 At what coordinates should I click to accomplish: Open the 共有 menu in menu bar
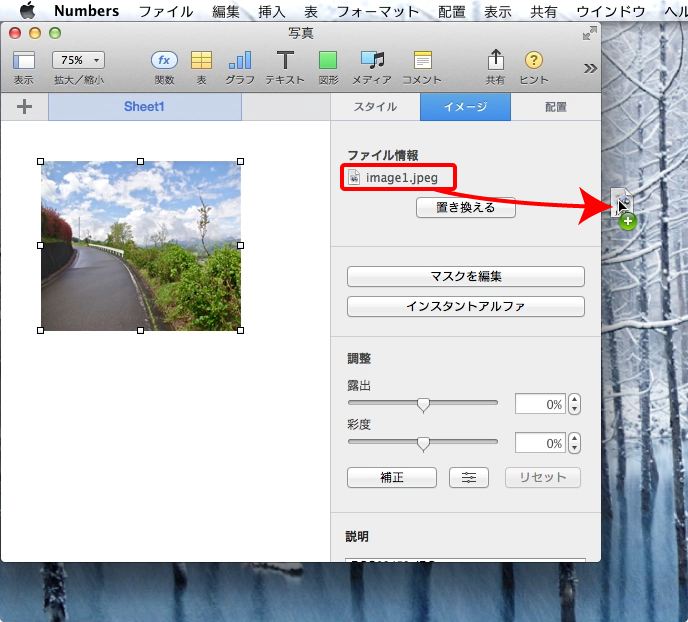click(x=543, y=11)
